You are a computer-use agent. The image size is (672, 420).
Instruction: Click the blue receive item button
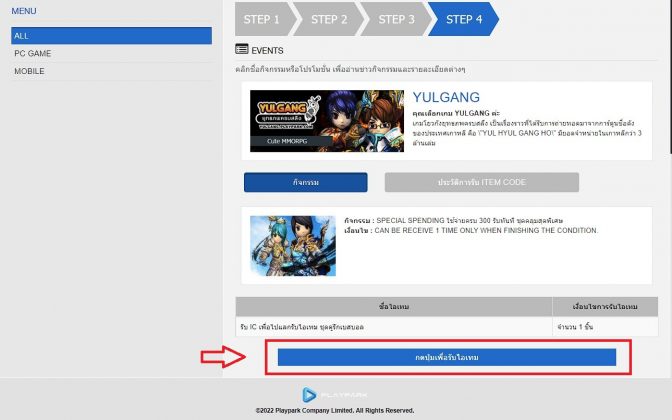point(447,357)
